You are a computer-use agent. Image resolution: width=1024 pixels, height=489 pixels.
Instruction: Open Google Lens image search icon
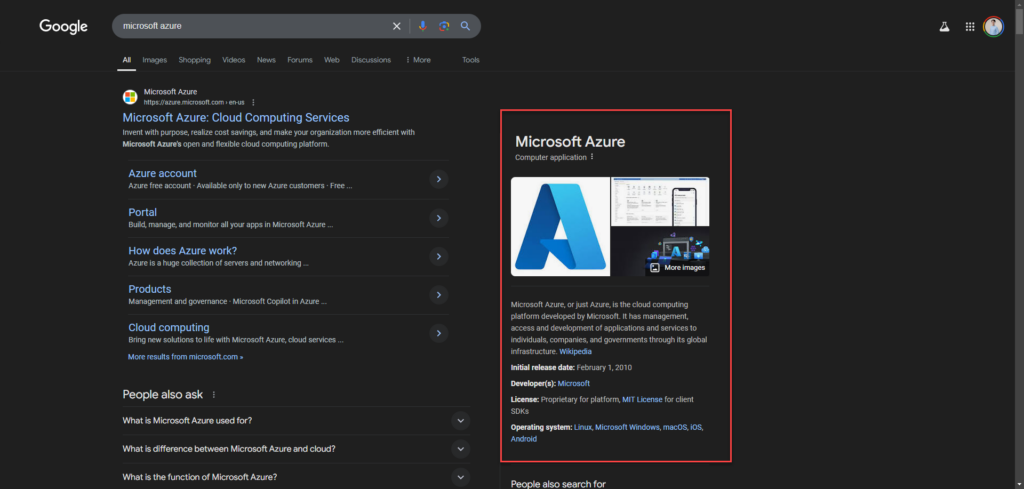pos(444,26)
